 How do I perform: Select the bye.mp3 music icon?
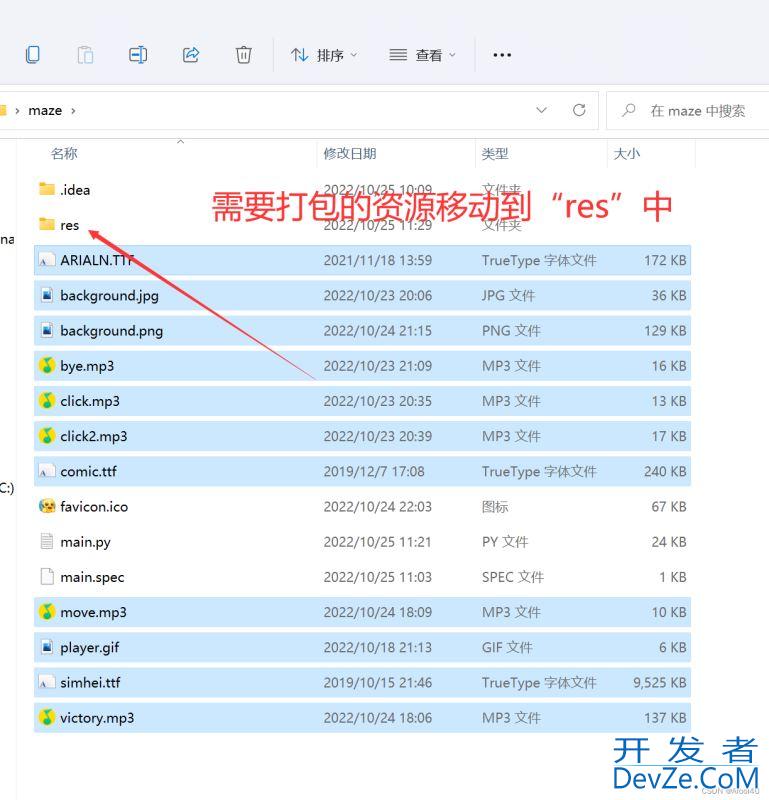[47, 365]
